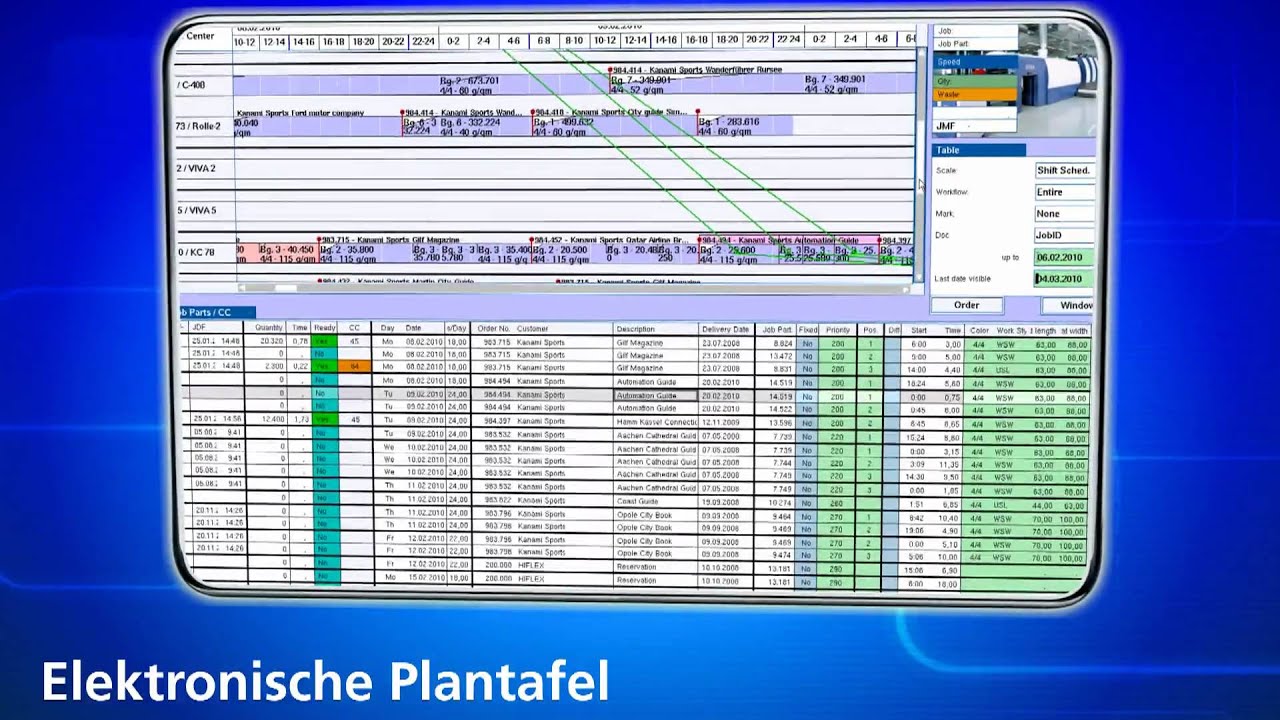Click the Kanami Sports Wanderführer Rursee job label

[x=697, y=70]
